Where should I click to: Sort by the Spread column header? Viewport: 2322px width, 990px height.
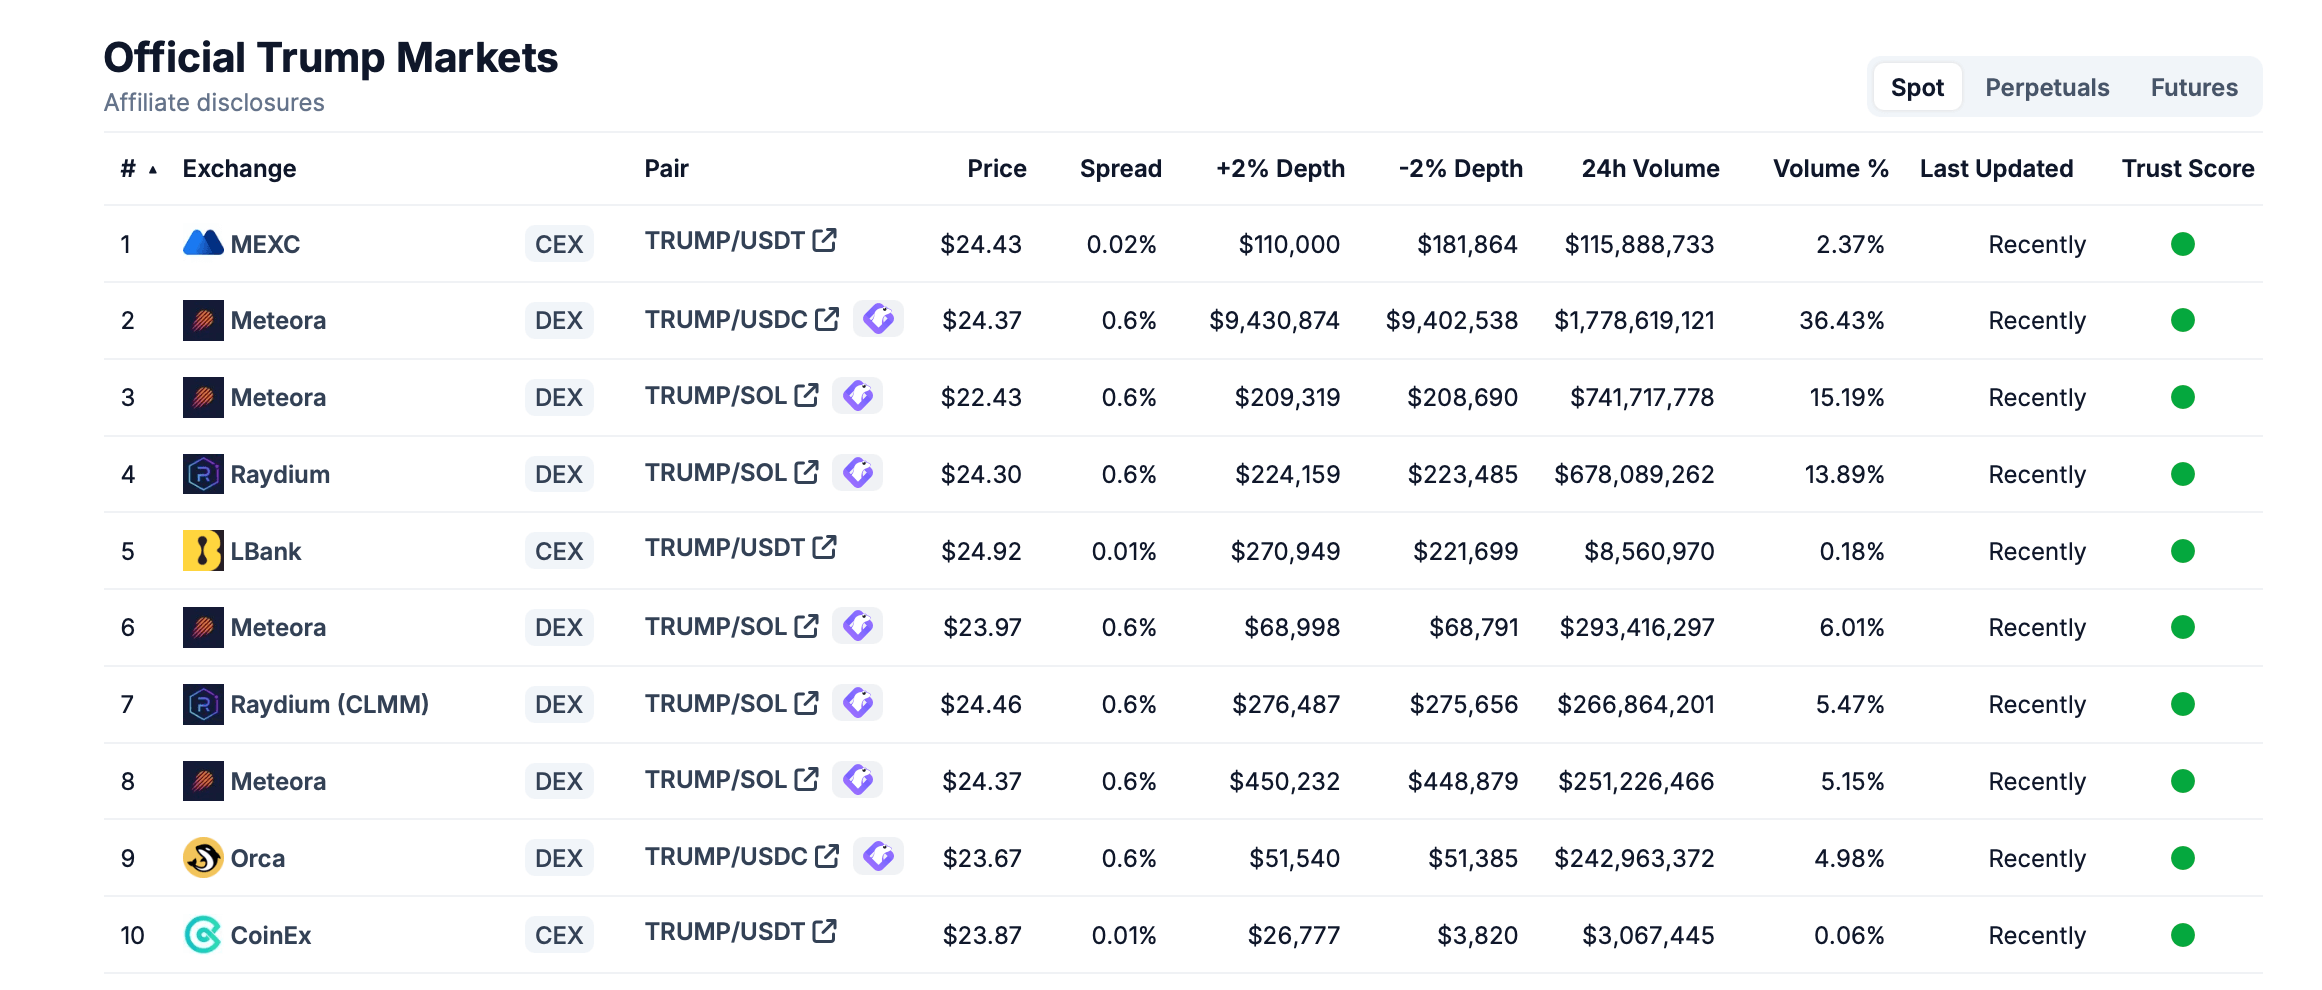1121,168
